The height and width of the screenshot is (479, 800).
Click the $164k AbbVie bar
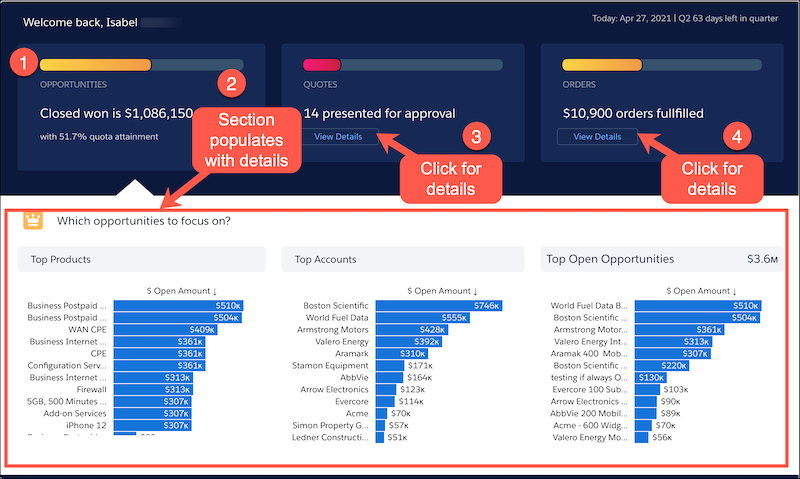[389, 377]
